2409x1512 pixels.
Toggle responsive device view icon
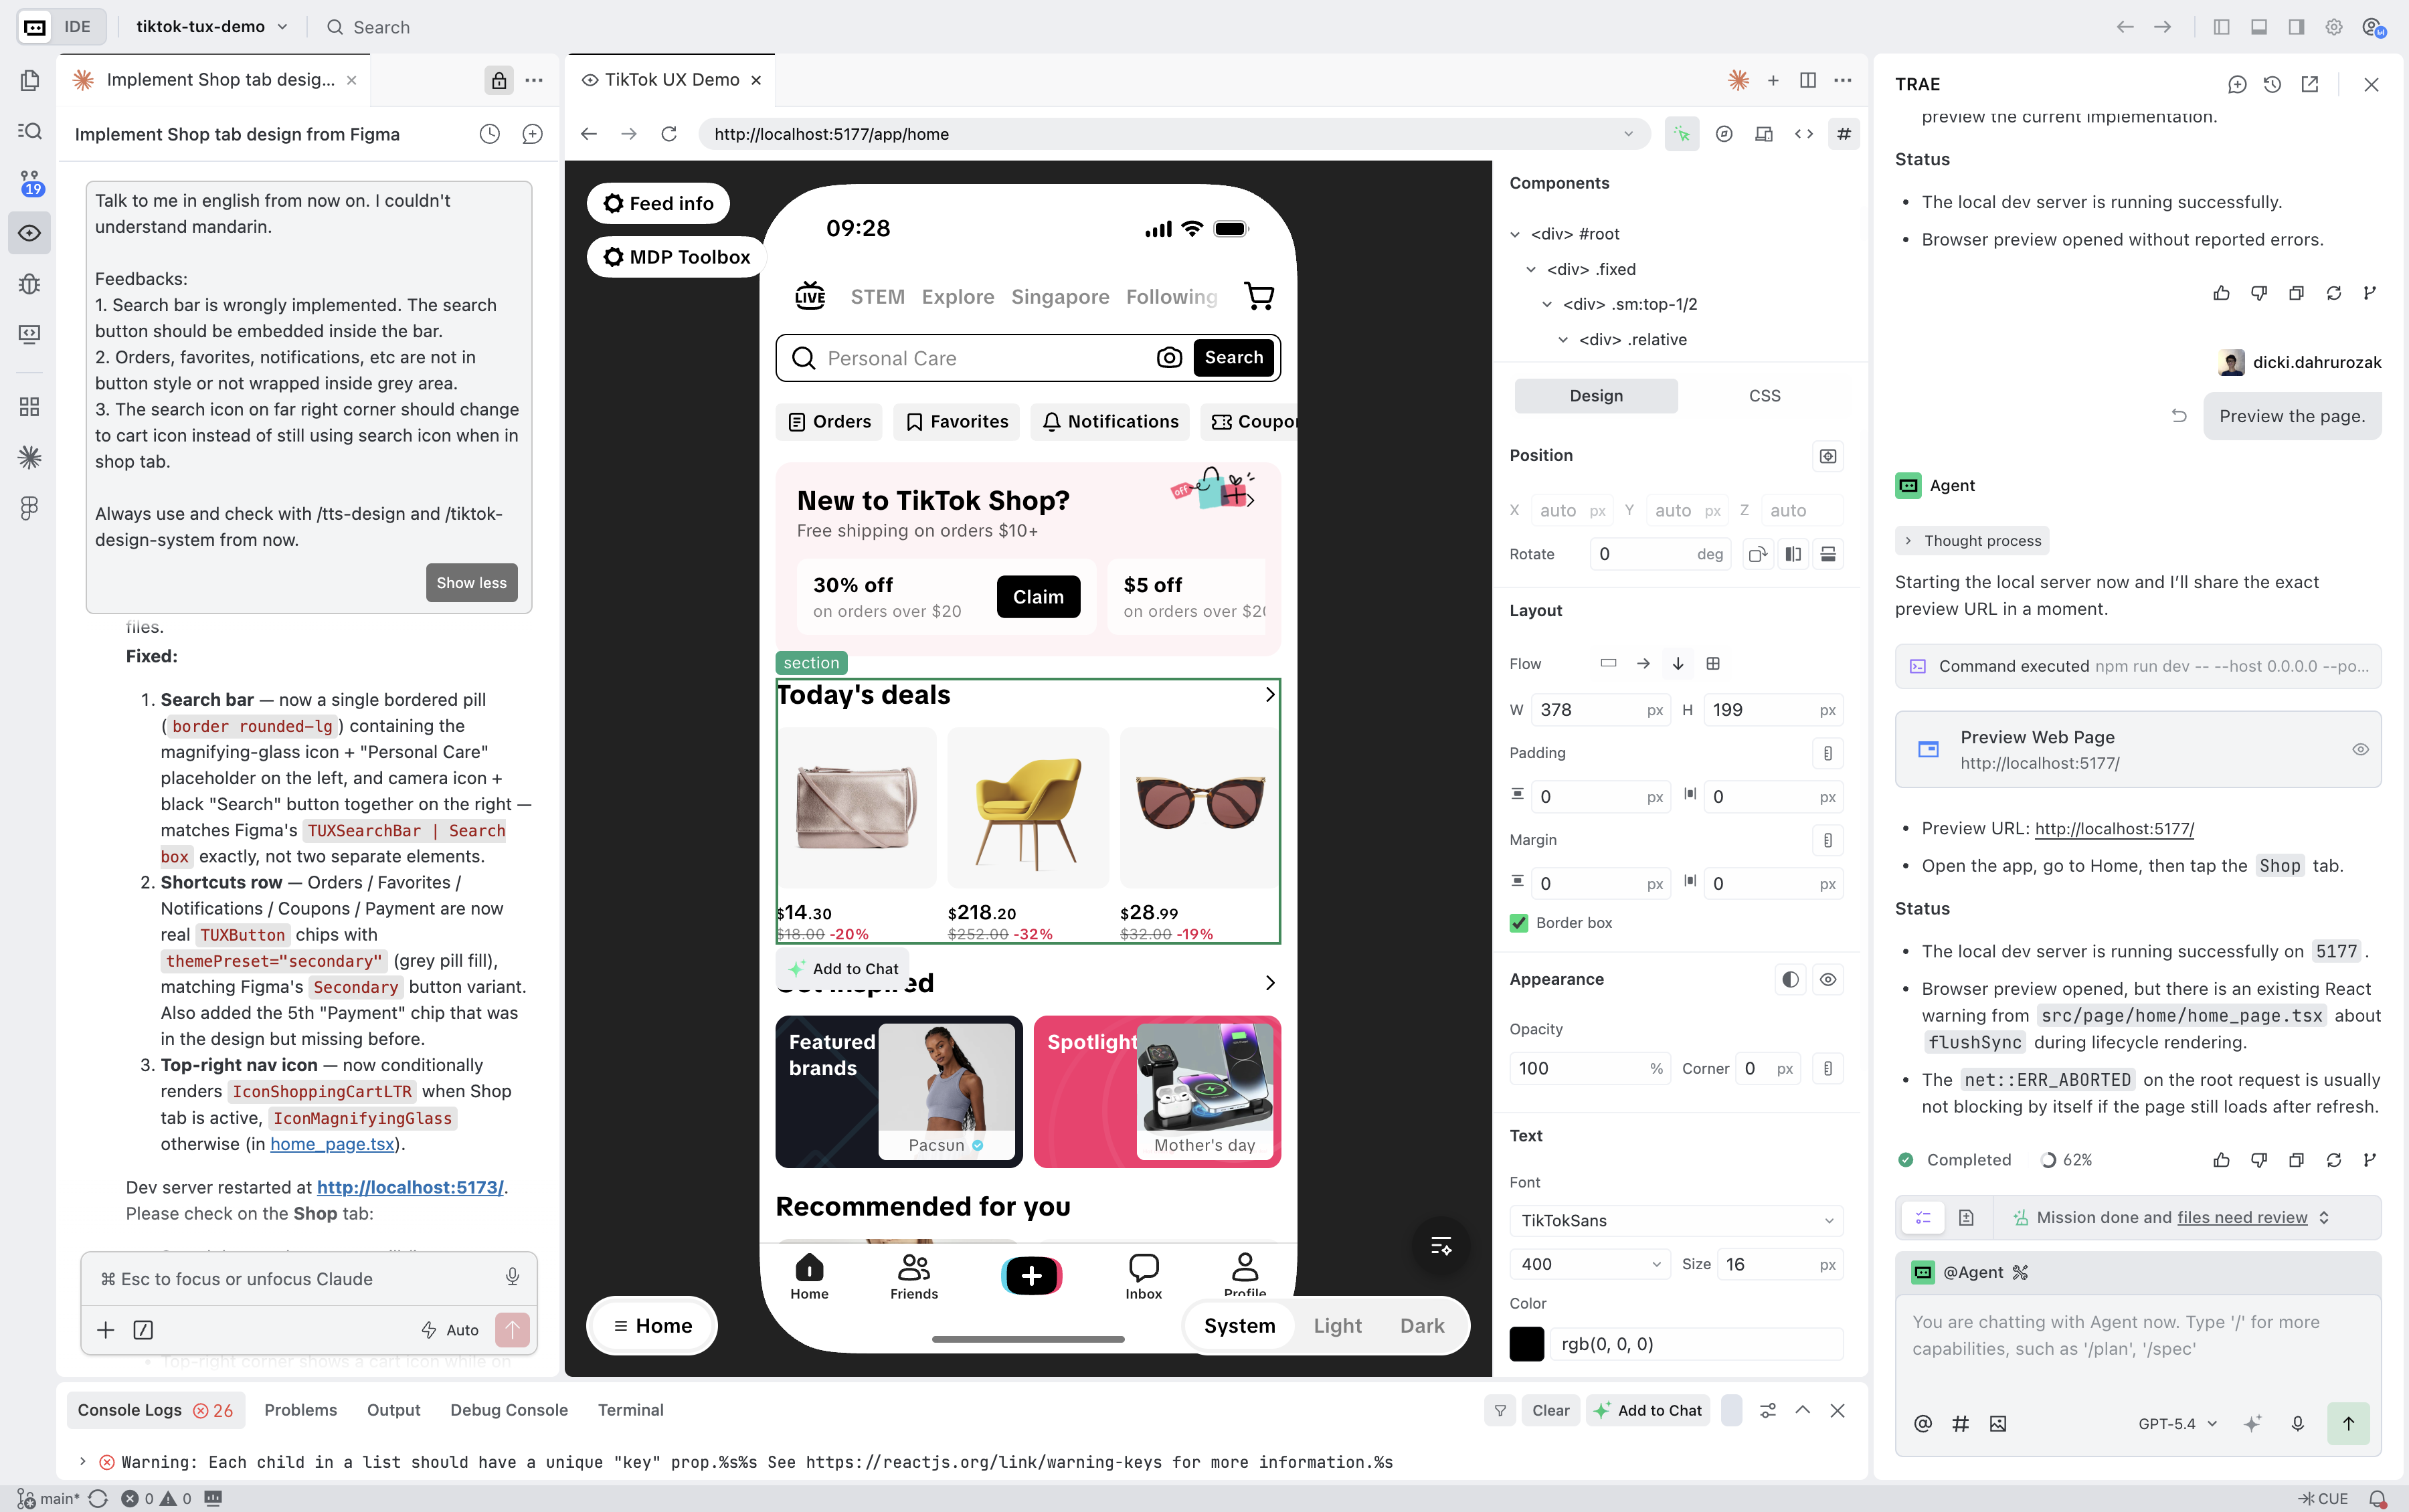[1764, 134]
